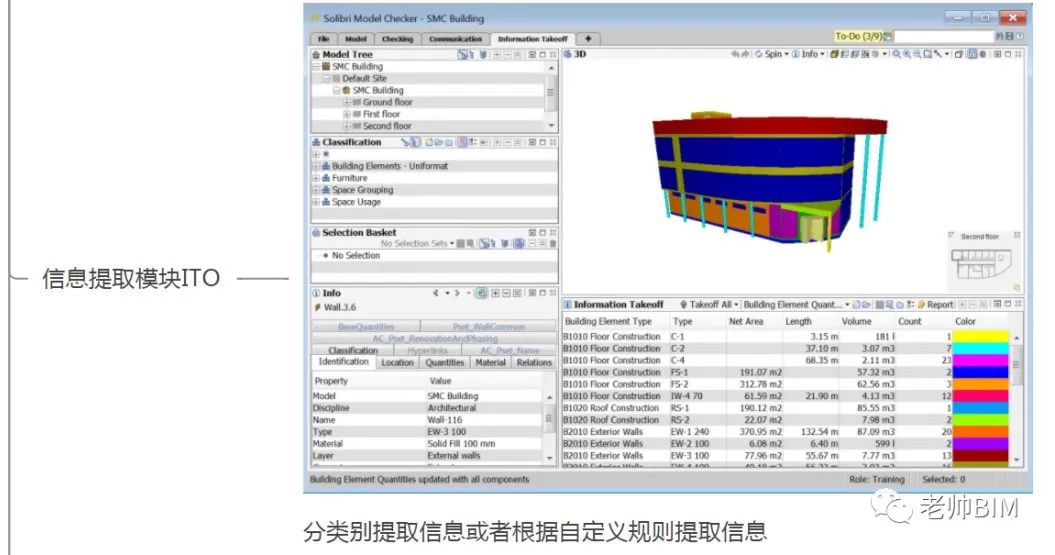
Task: Select the Wall-116 name value
Action: coord(445,420)
